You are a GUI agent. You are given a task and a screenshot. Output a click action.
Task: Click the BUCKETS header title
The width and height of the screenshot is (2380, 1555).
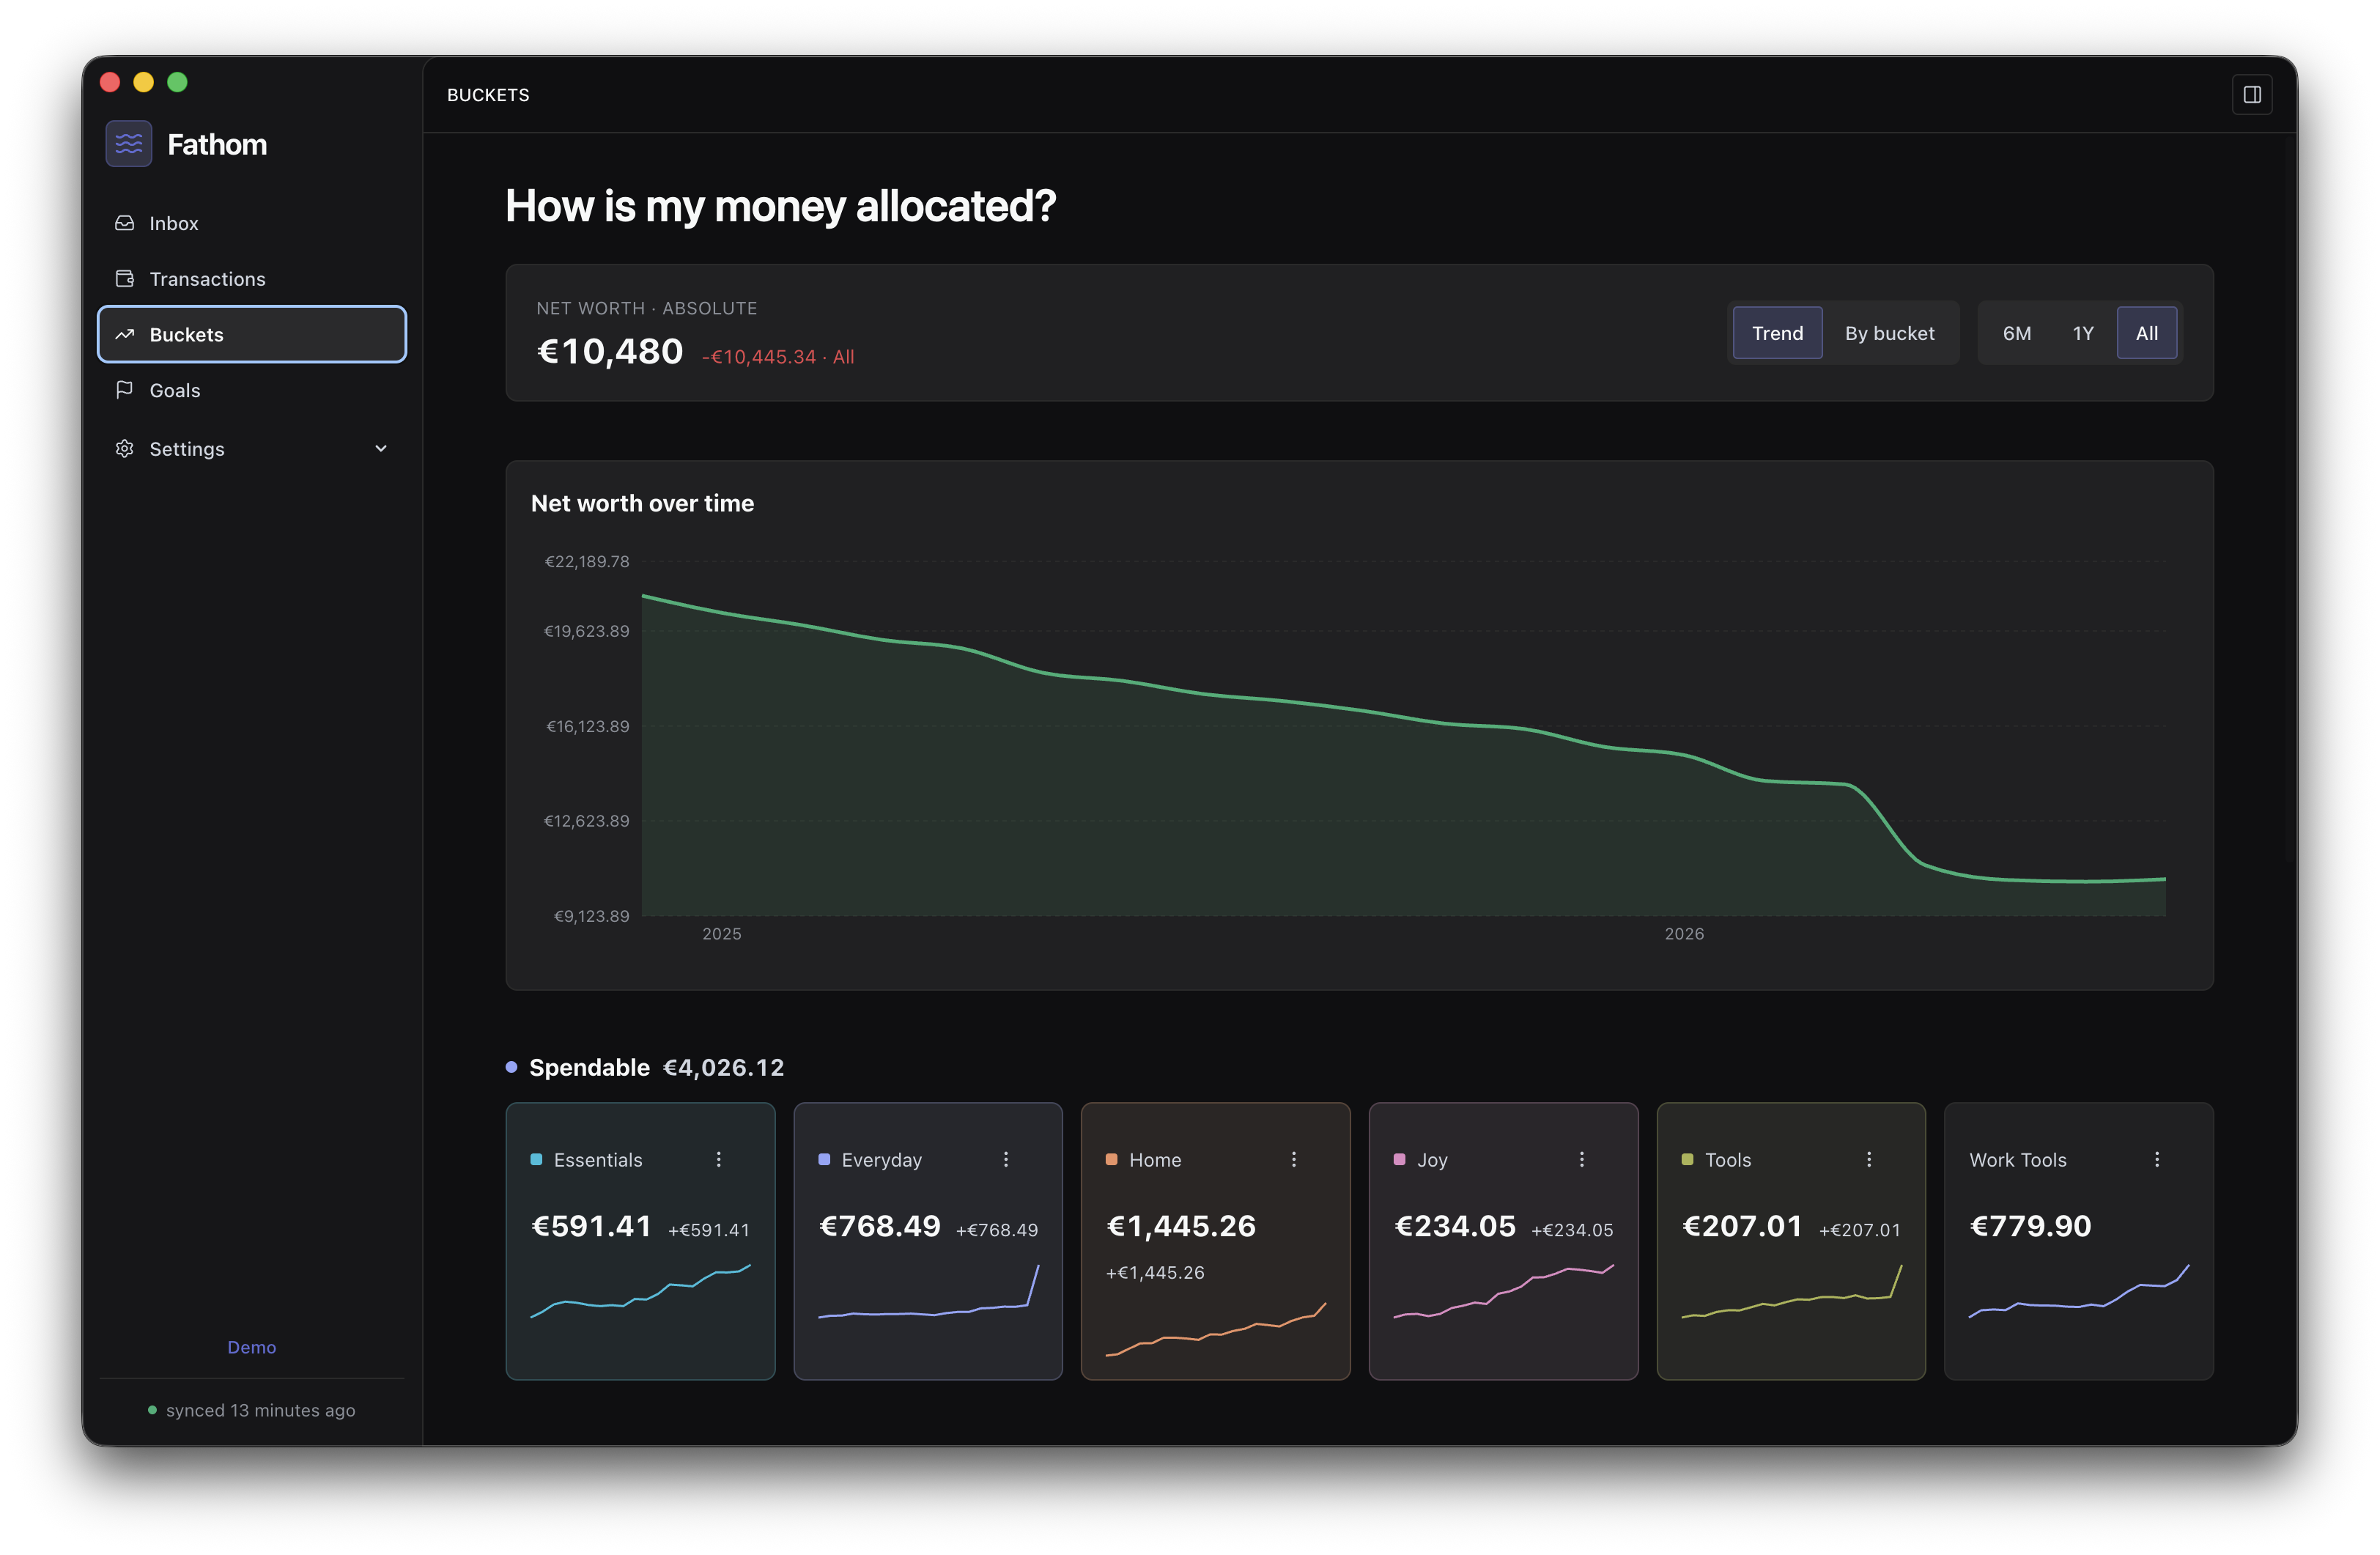488,95
